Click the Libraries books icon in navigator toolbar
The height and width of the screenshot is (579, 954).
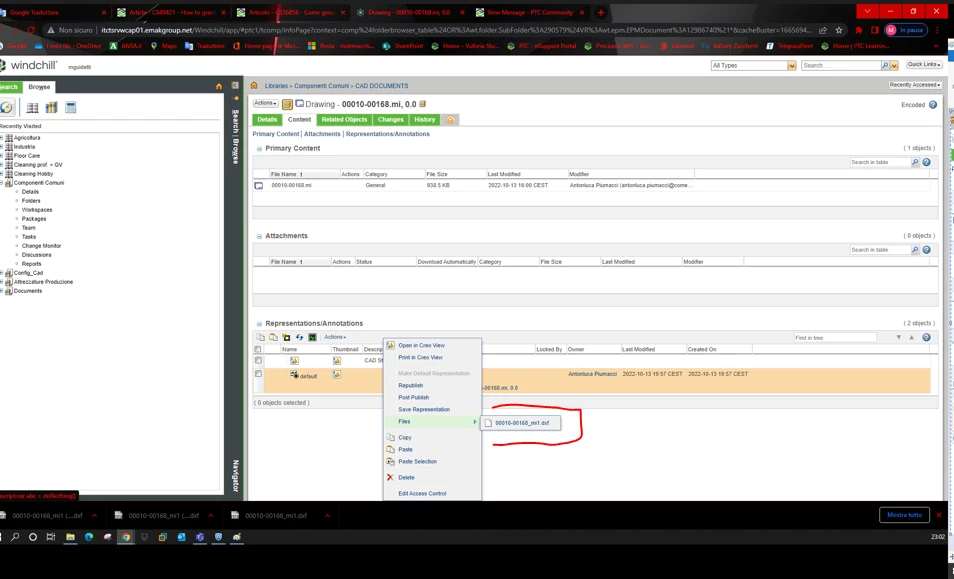pyautogui.click(x=51, y=108)
